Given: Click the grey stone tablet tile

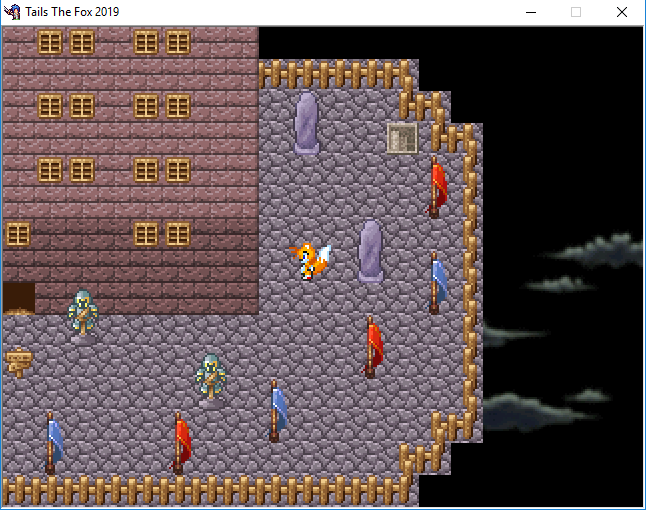Looking at the screenshot, I should click(x=403, y=138).
